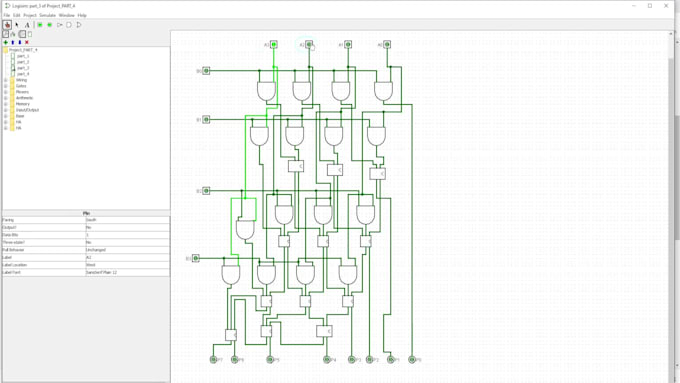Click the canvas vertical scrollbar up arrow
Image resolution: width=680 pixels, height=383 pixels.
coord(671,34)
